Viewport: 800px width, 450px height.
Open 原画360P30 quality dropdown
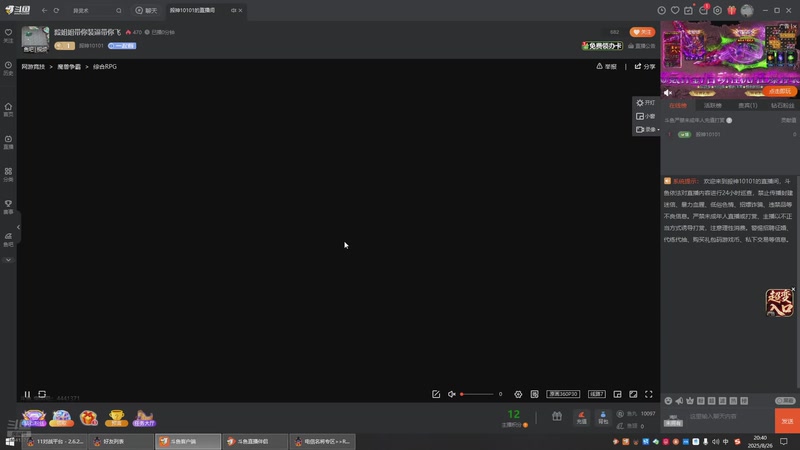pos(563,394)
